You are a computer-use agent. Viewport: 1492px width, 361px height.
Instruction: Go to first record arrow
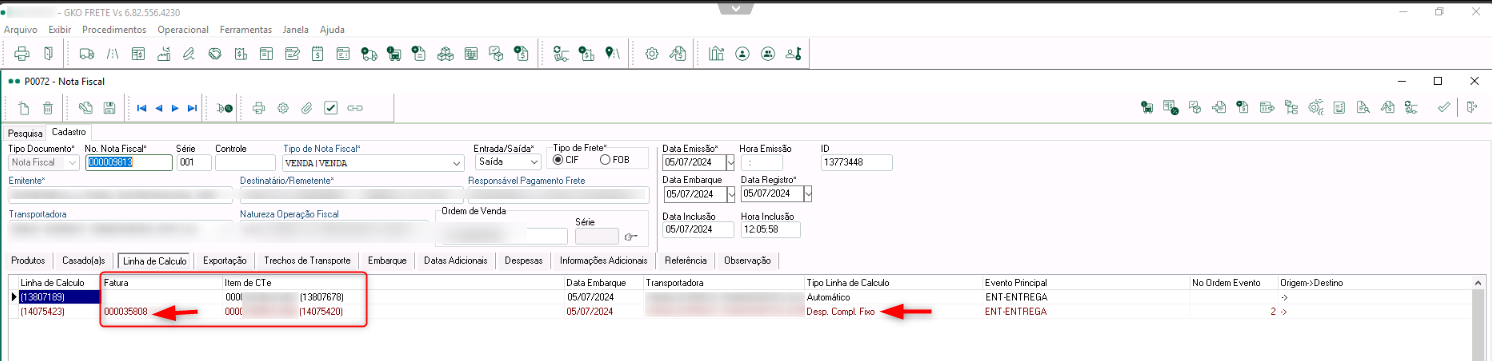(x=142, y=107)
